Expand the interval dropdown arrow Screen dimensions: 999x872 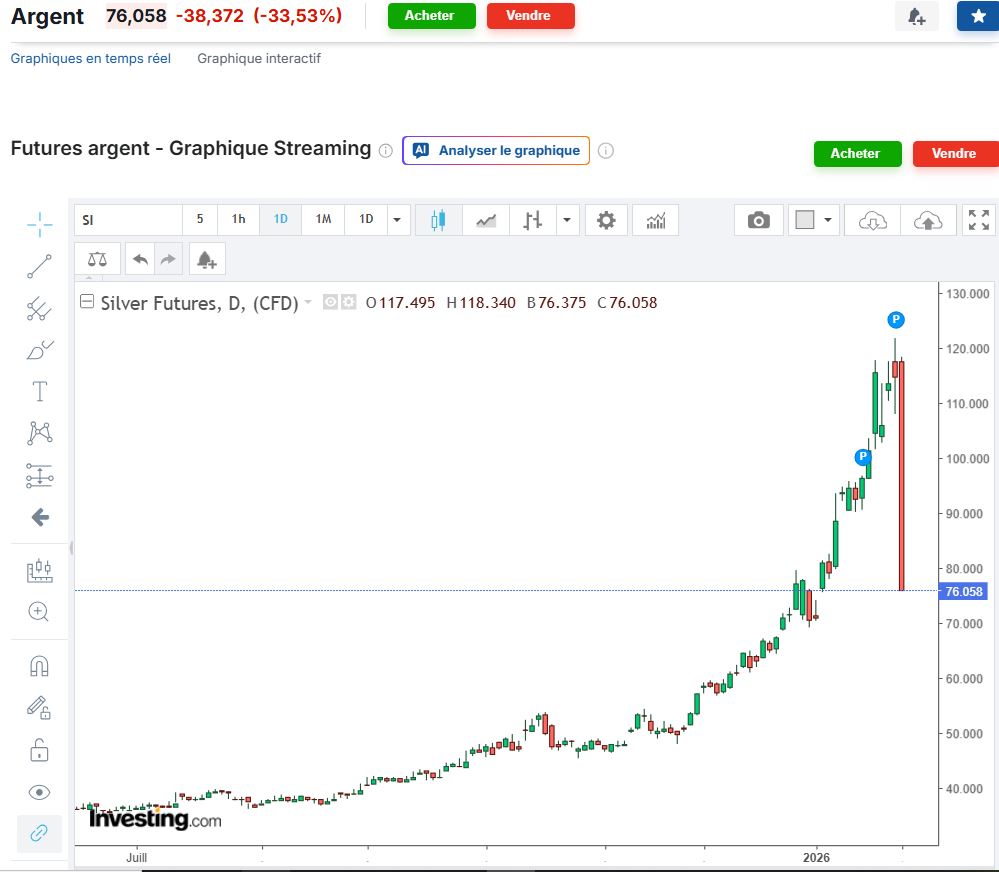point(397,220)
